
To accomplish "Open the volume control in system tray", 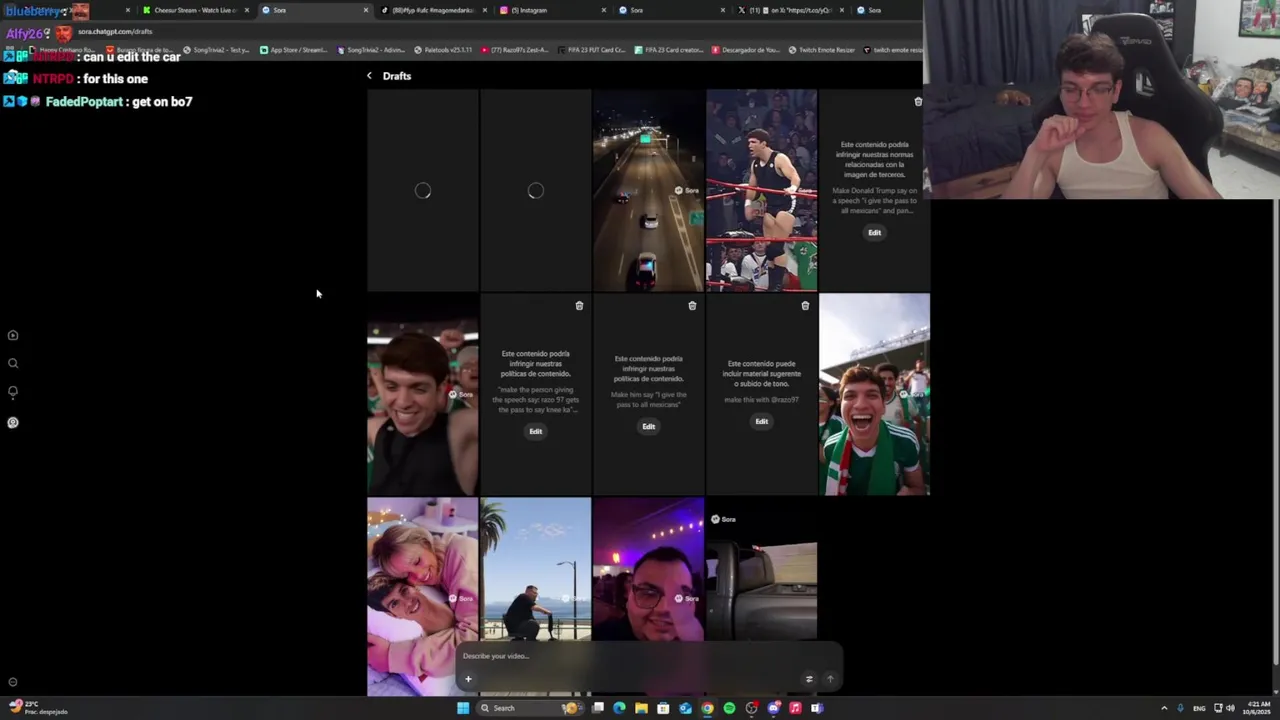I will coord(1230,709).
